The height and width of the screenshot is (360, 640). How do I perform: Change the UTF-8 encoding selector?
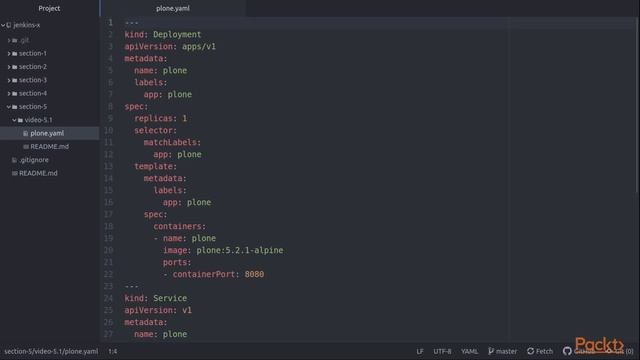(x=442, y=351)
